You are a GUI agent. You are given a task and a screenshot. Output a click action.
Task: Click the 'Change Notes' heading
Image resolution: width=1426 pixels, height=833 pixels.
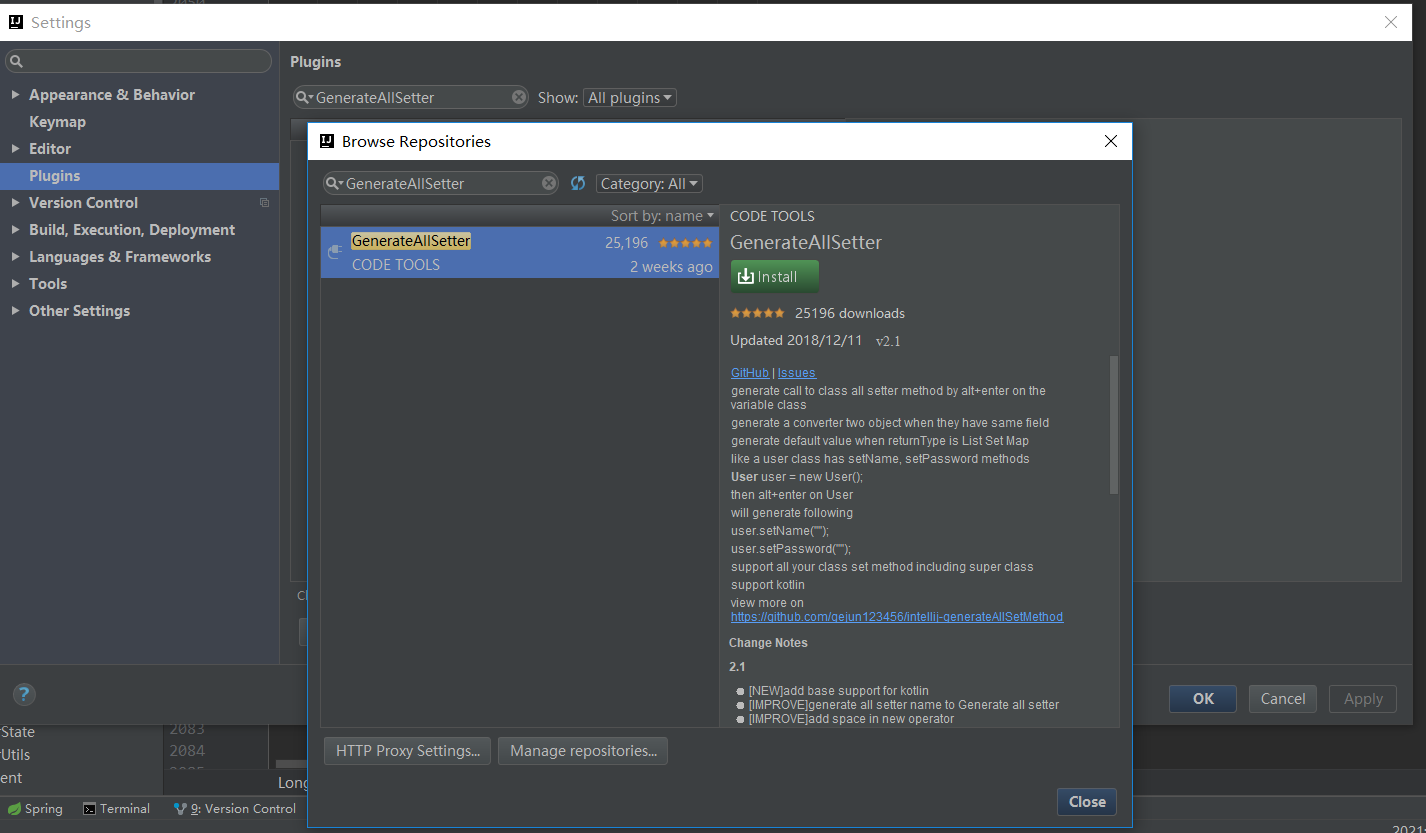(768, 643)
